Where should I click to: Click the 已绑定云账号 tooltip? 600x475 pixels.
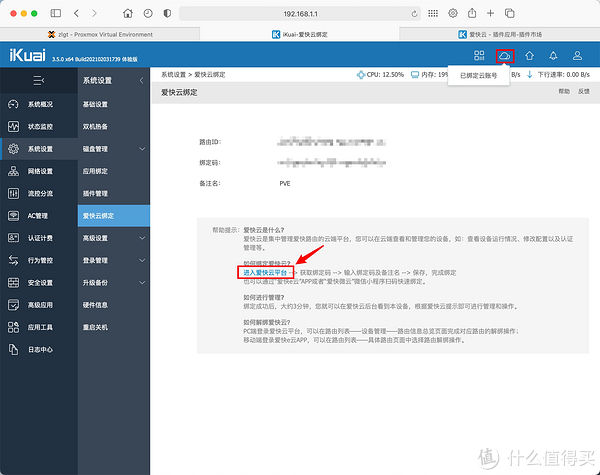tap(478, 76)
